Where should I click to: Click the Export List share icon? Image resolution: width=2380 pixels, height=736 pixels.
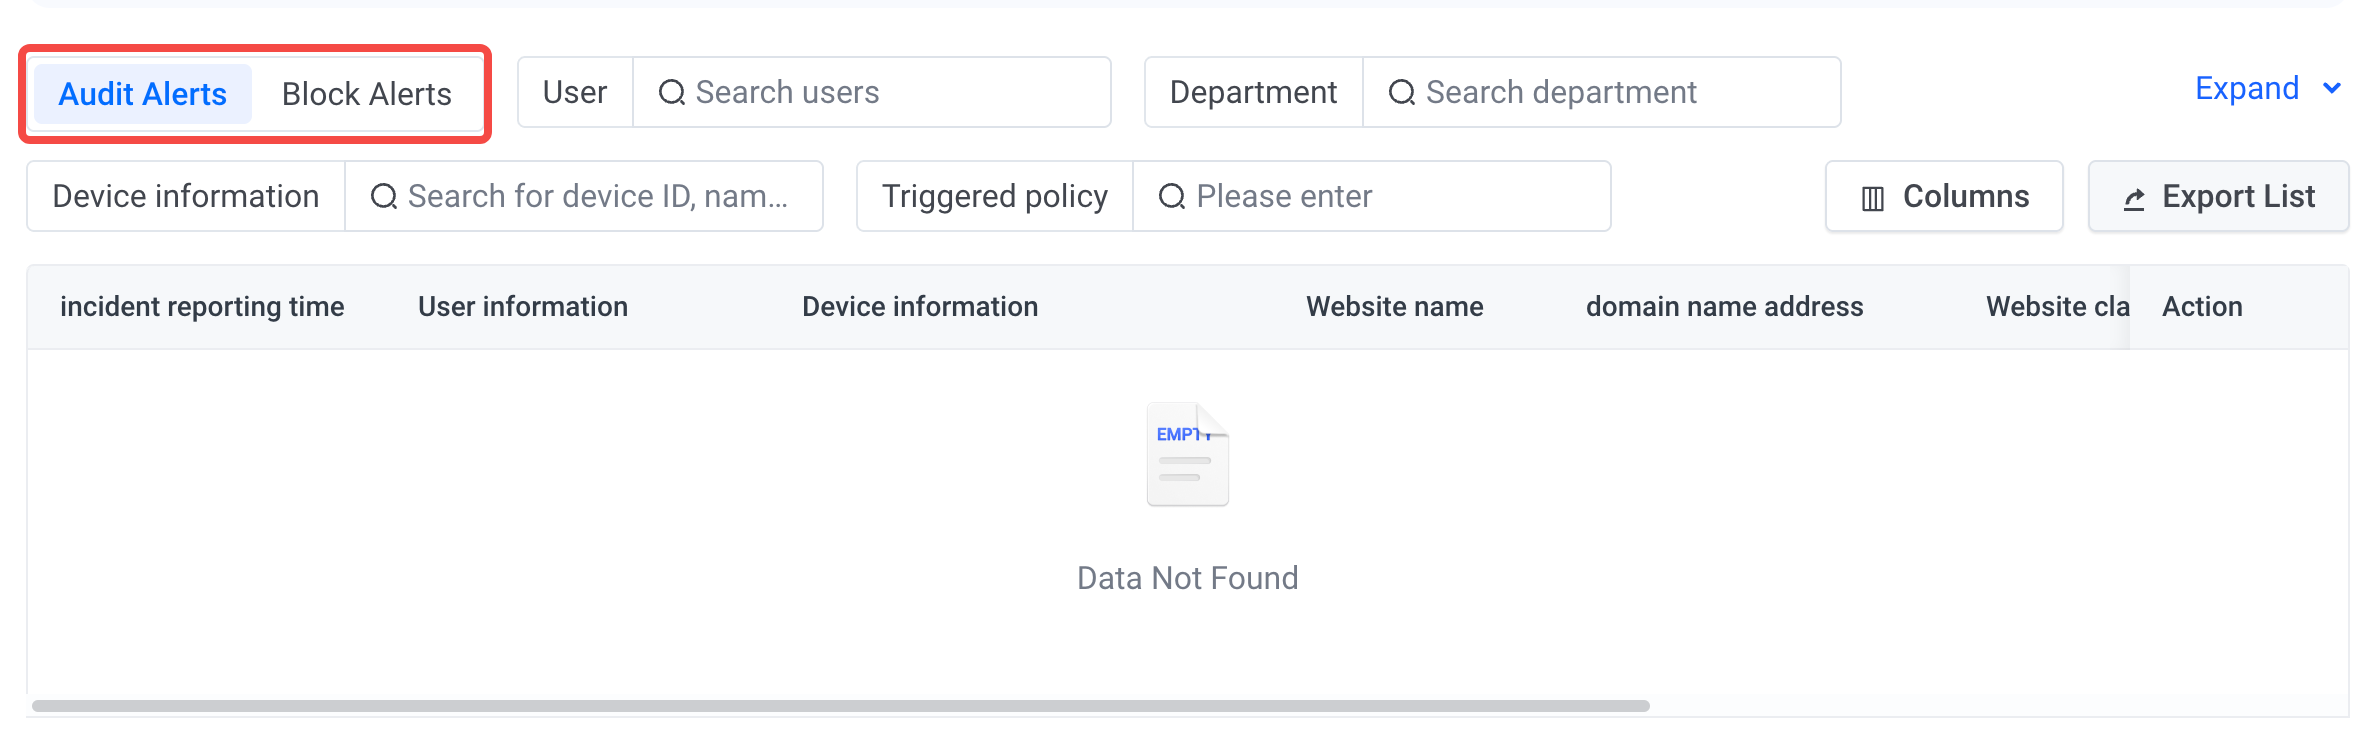2134,198
